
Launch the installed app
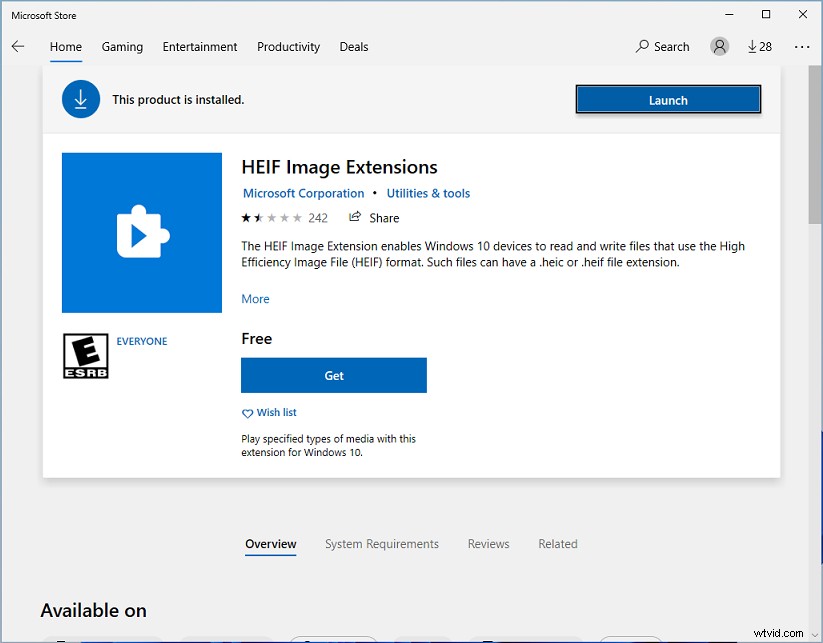coord(667,99)
